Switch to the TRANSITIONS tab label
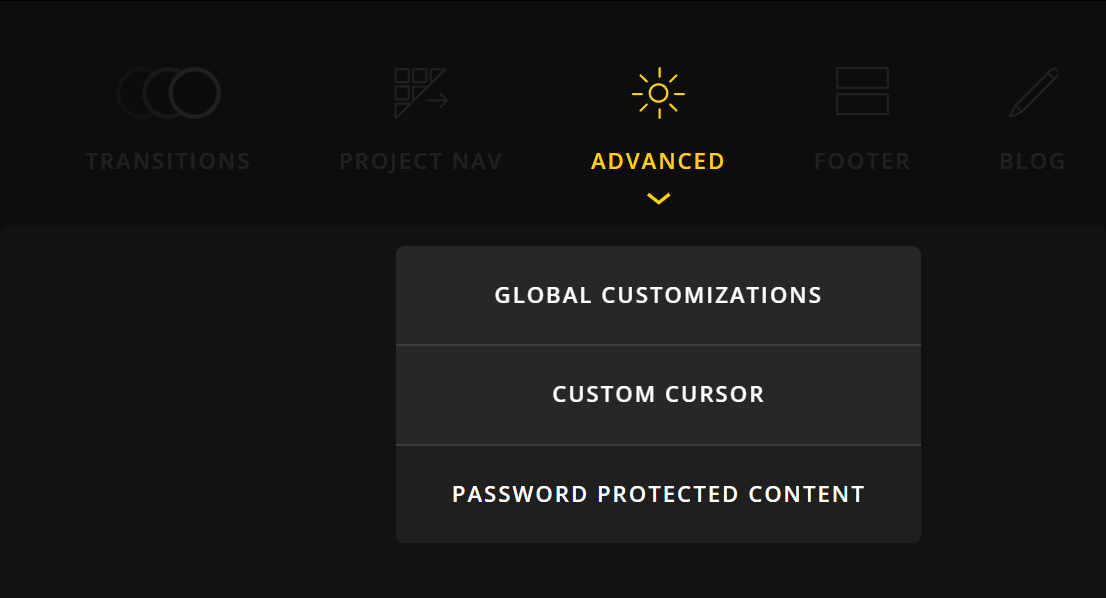 coord(168,161)
